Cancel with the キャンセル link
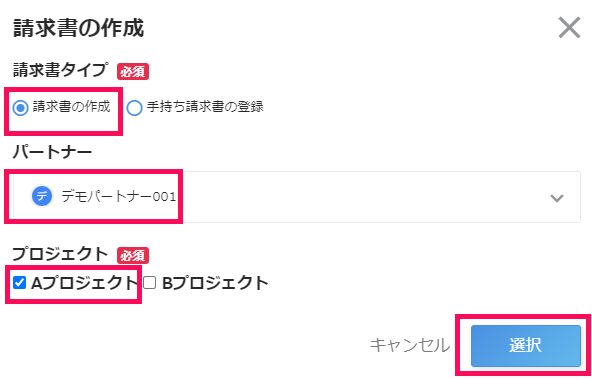The height and width of the screenshot is (379, 592). (410, 345)
